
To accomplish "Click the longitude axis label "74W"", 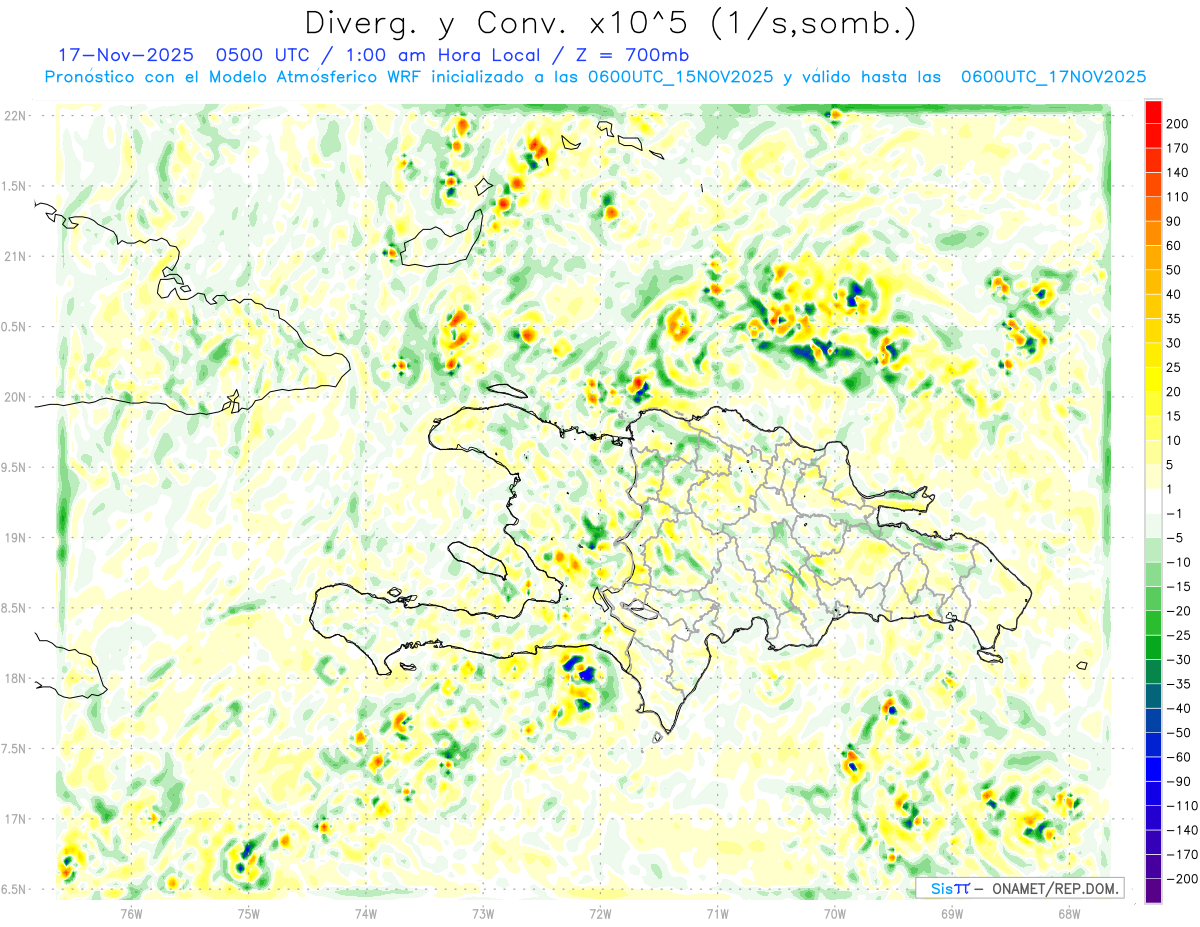I will 365,913.
